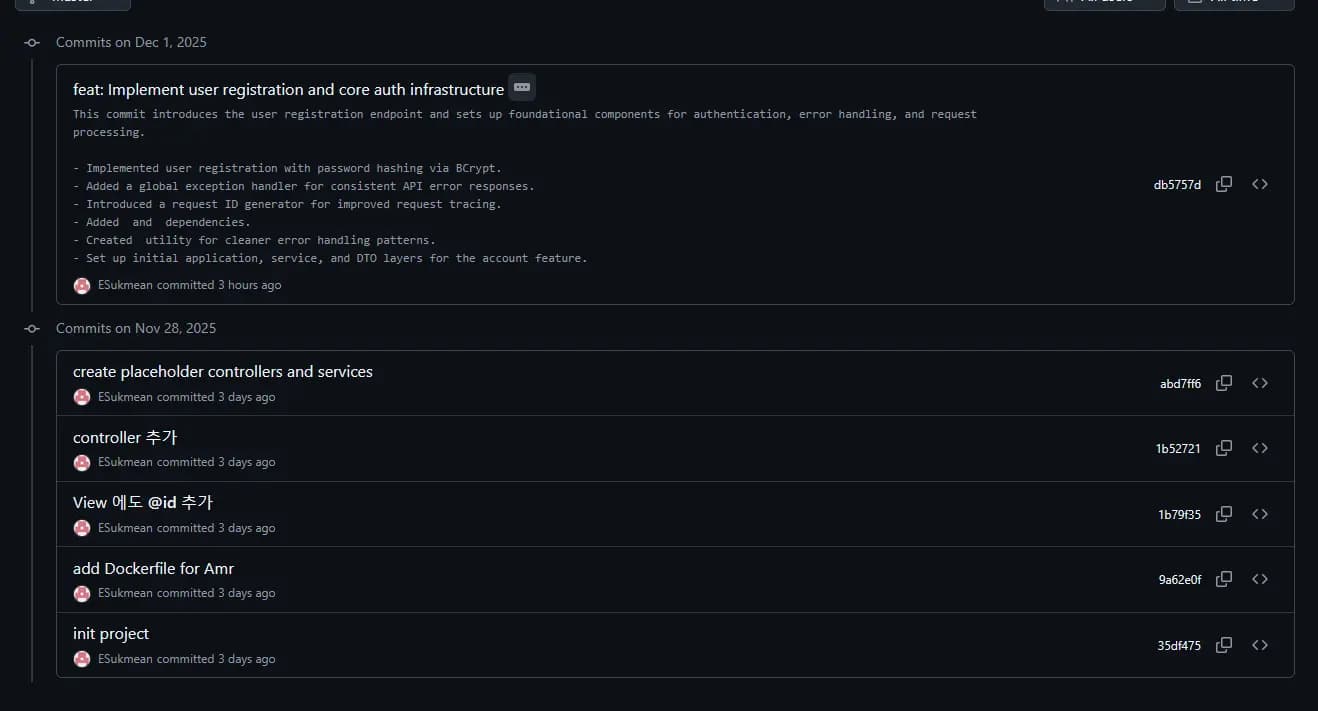Open the 'controller 추가' commit
Viewport: 1318px width, 711px height.
(x=125, y=438)
